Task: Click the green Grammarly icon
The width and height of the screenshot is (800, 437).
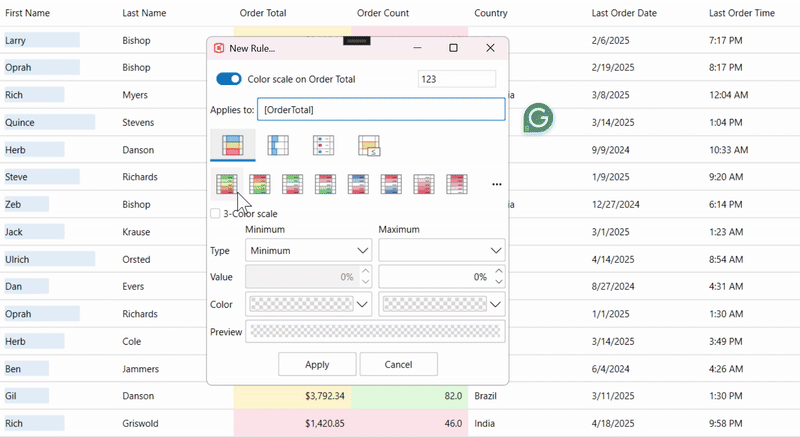Action: (538, 118)
